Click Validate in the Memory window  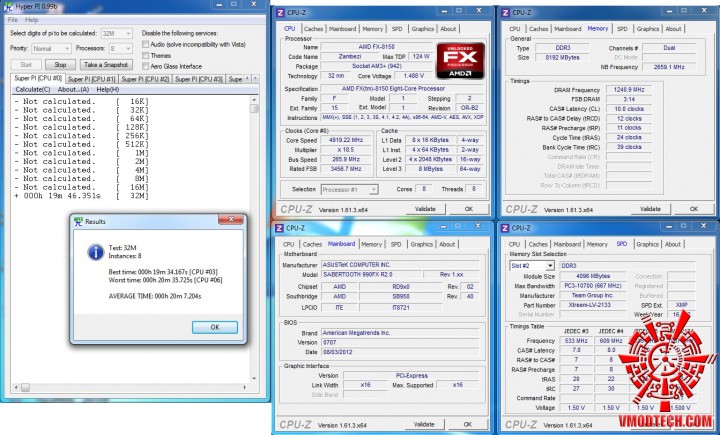coord(650,209)
